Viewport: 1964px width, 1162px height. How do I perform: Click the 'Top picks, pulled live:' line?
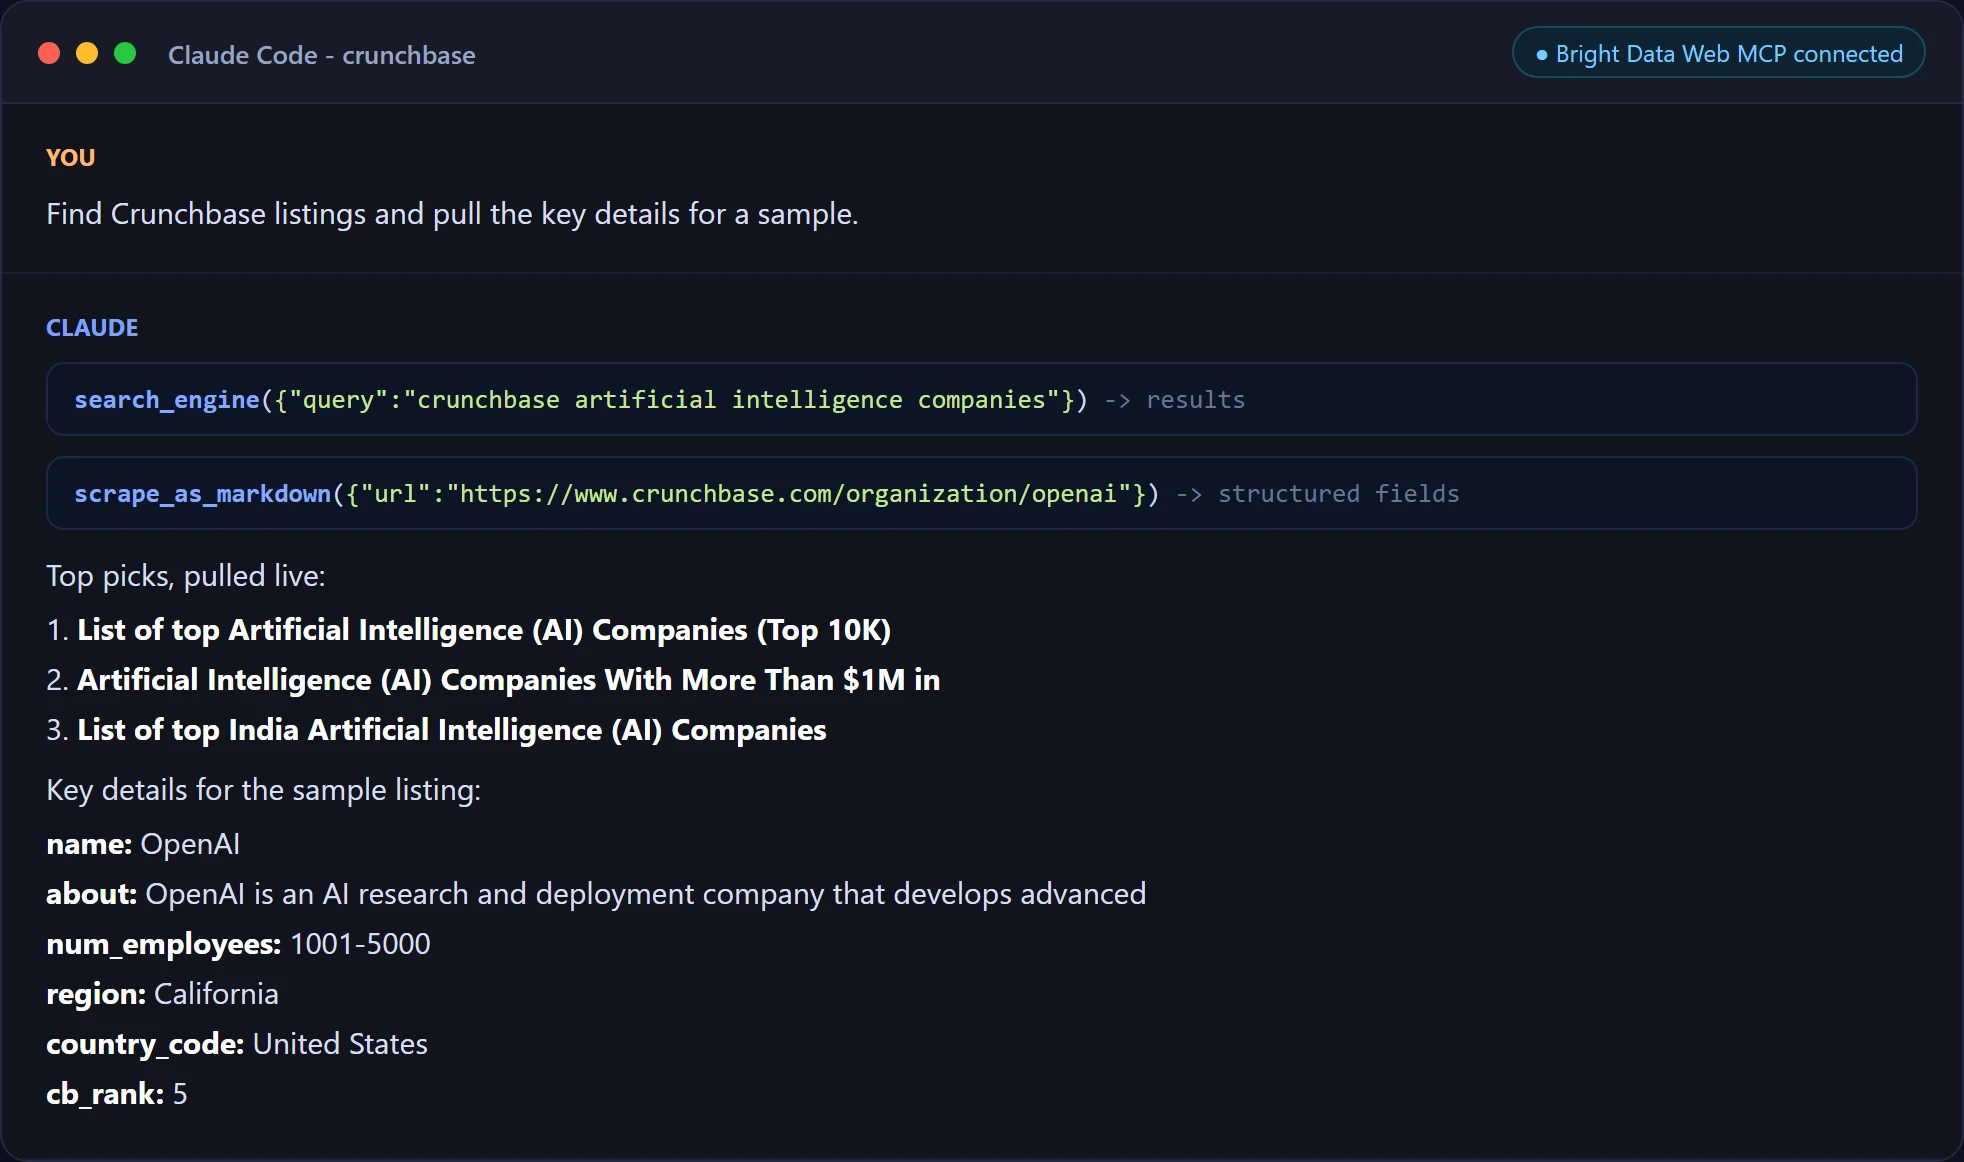tap(186, 576)
